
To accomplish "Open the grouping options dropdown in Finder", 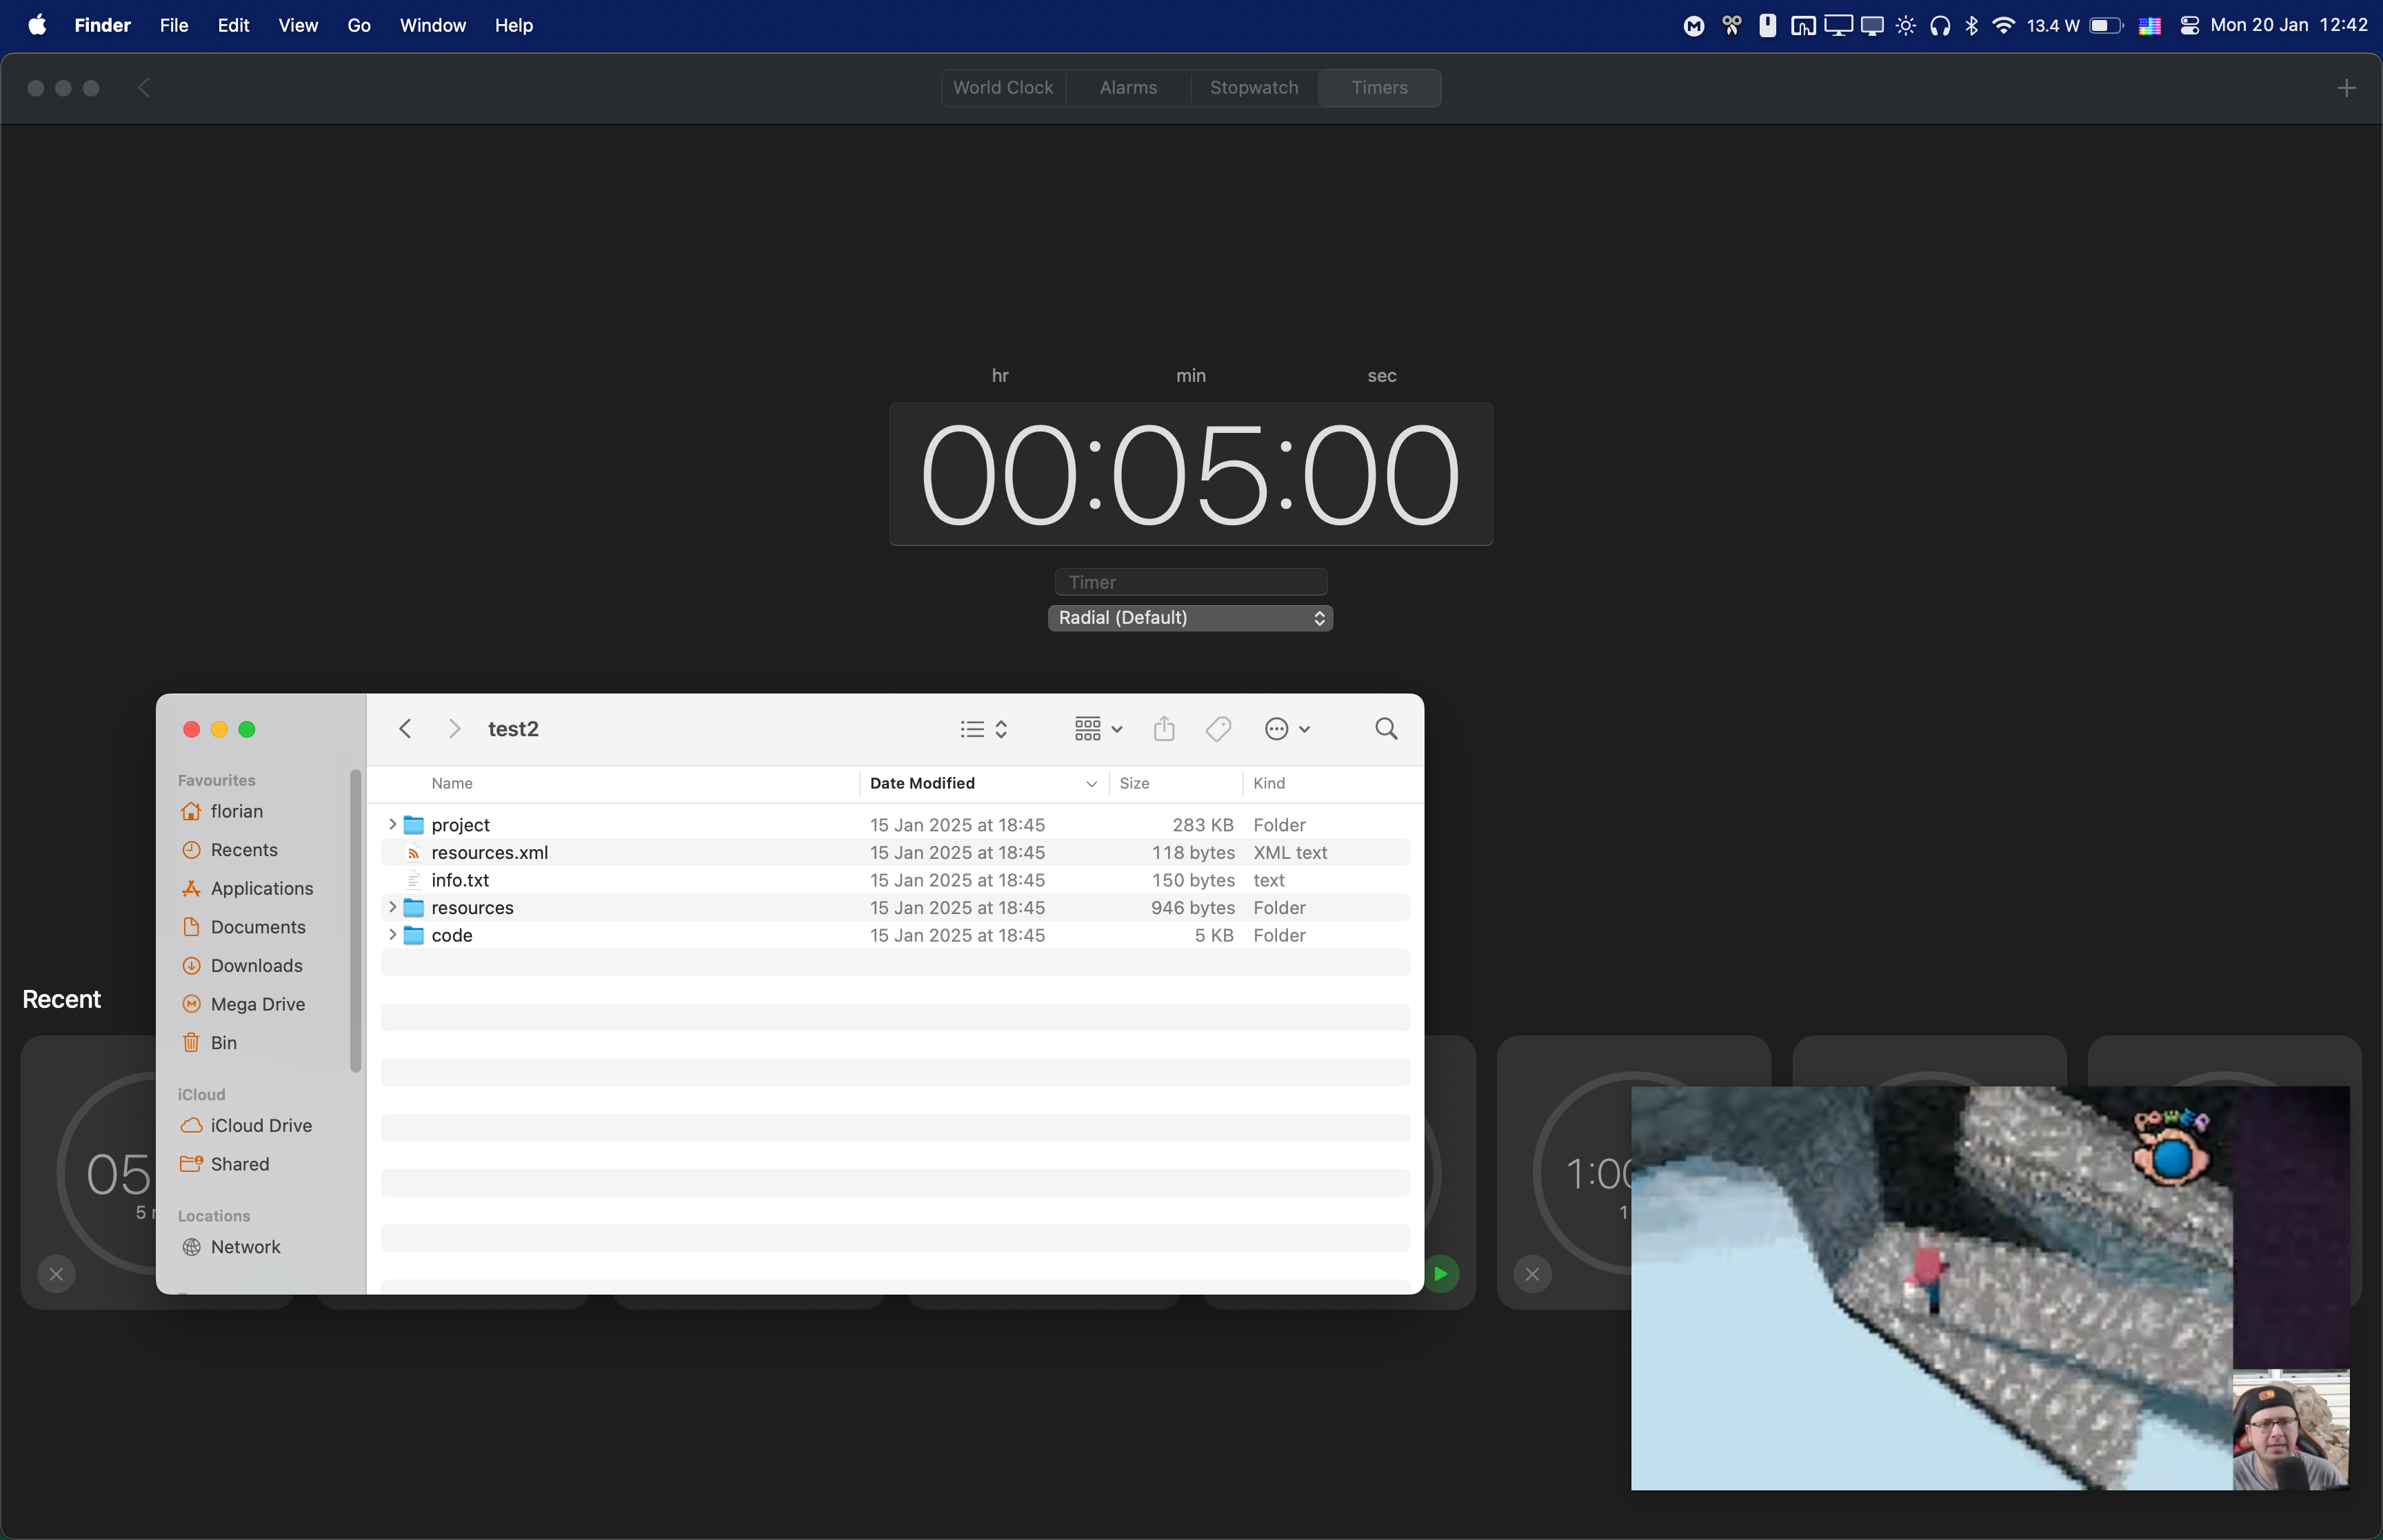I will [x=1098, y=729].
